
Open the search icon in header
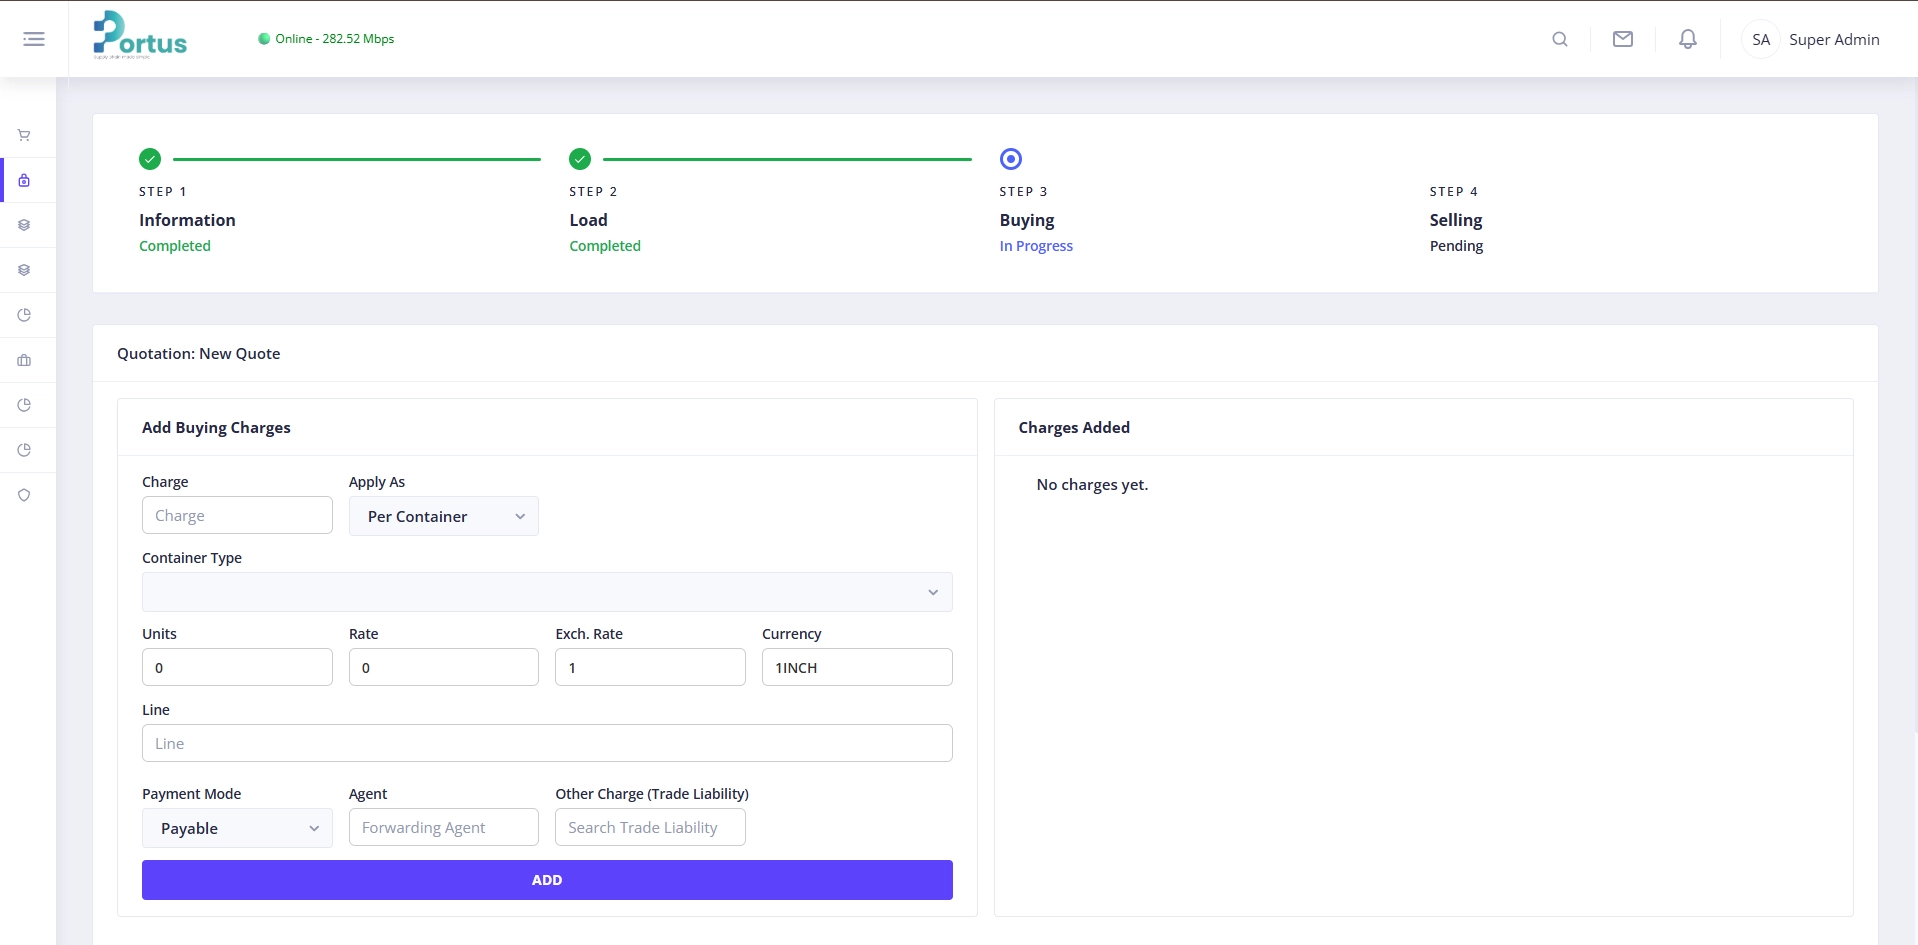[1559, 39]
